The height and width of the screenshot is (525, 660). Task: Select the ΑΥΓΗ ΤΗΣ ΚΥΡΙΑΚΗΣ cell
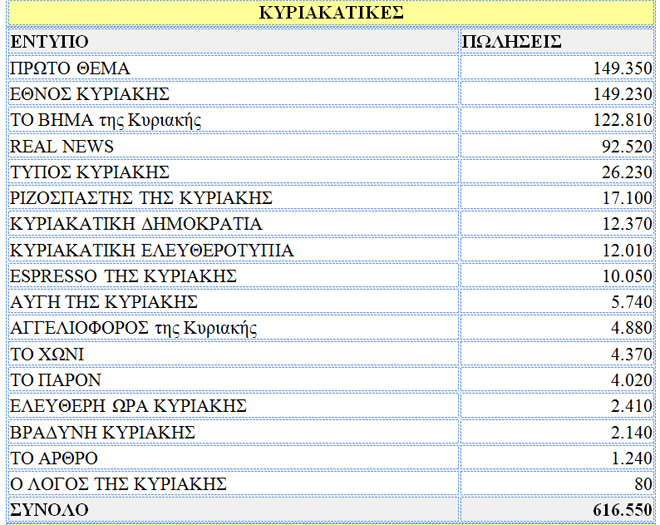coord(104,302)
